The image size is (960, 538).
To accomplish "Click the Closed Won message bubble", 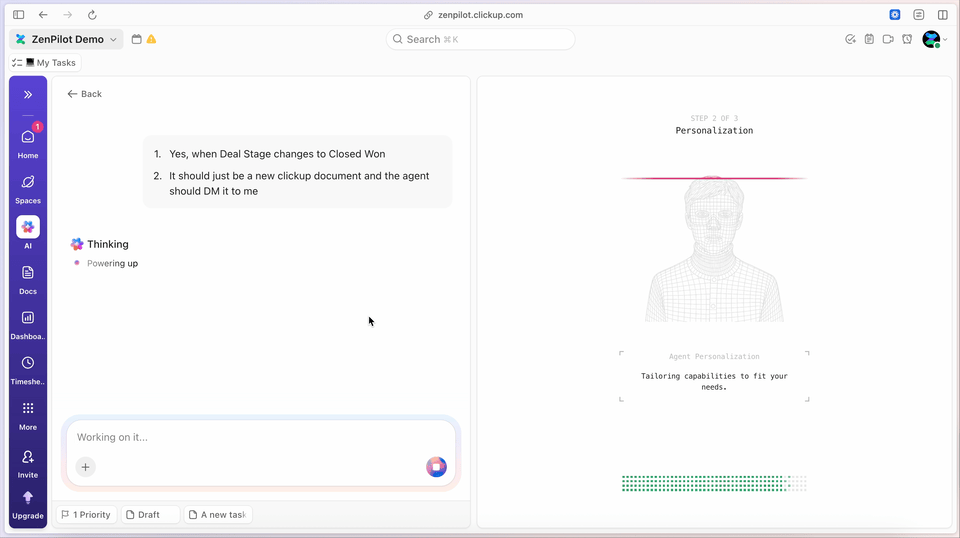I will [x=298, y=172].
